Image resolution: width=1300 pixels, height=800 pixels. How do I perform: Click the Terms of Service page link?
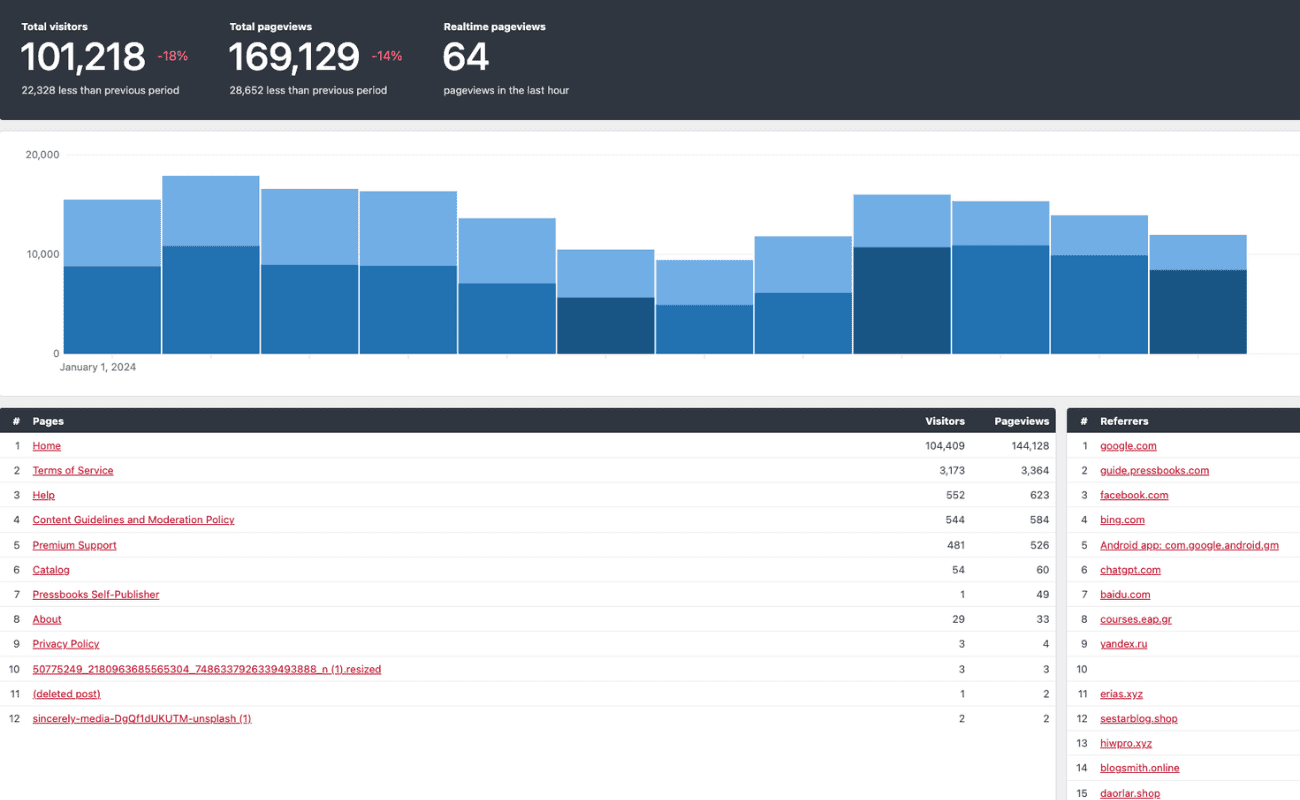73,471
